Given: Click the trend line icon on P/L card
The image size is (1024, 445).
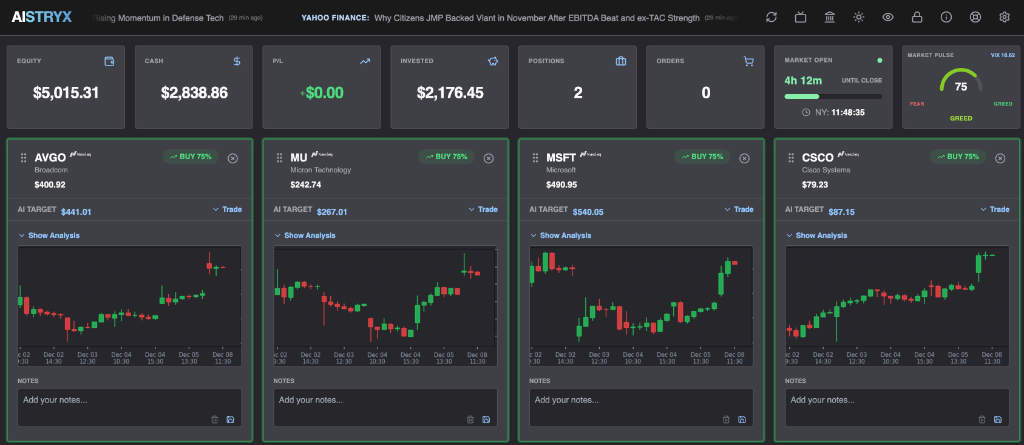Looking at the screenshot, I should coord(364,61).
